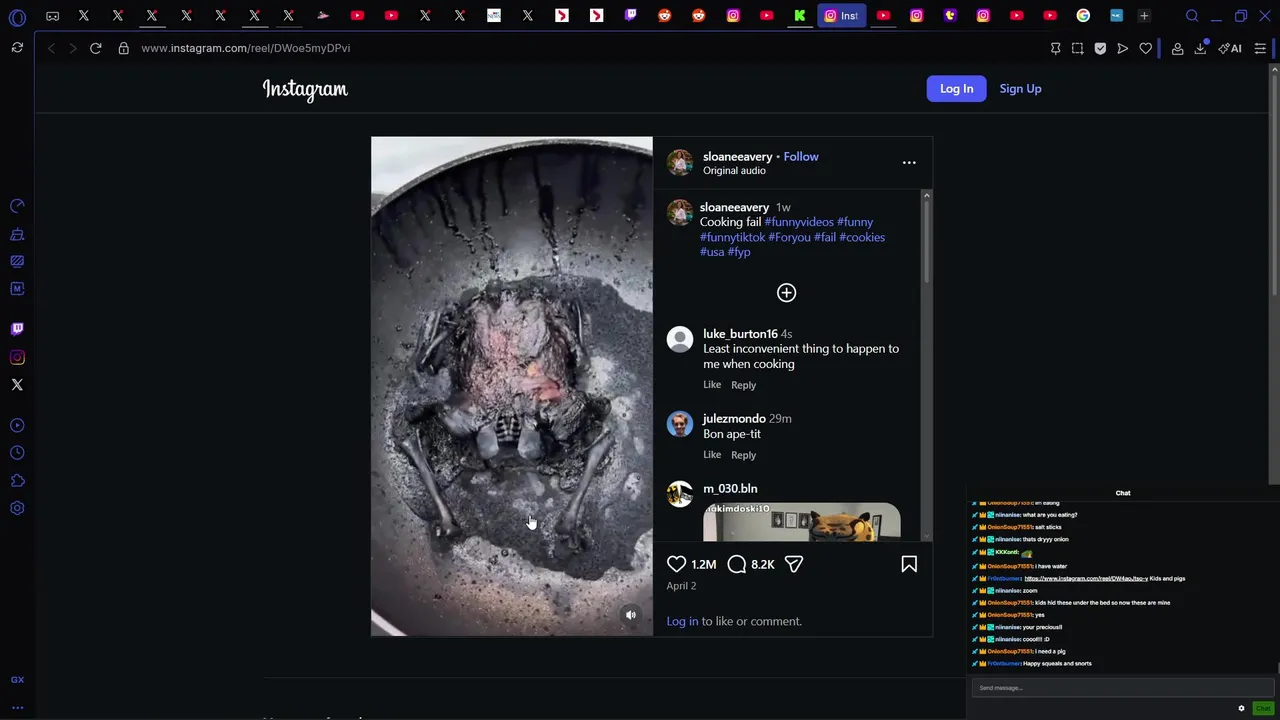
Task: Click the GIF in m_030.bln's comment
Action: click(x=801, y=522)
